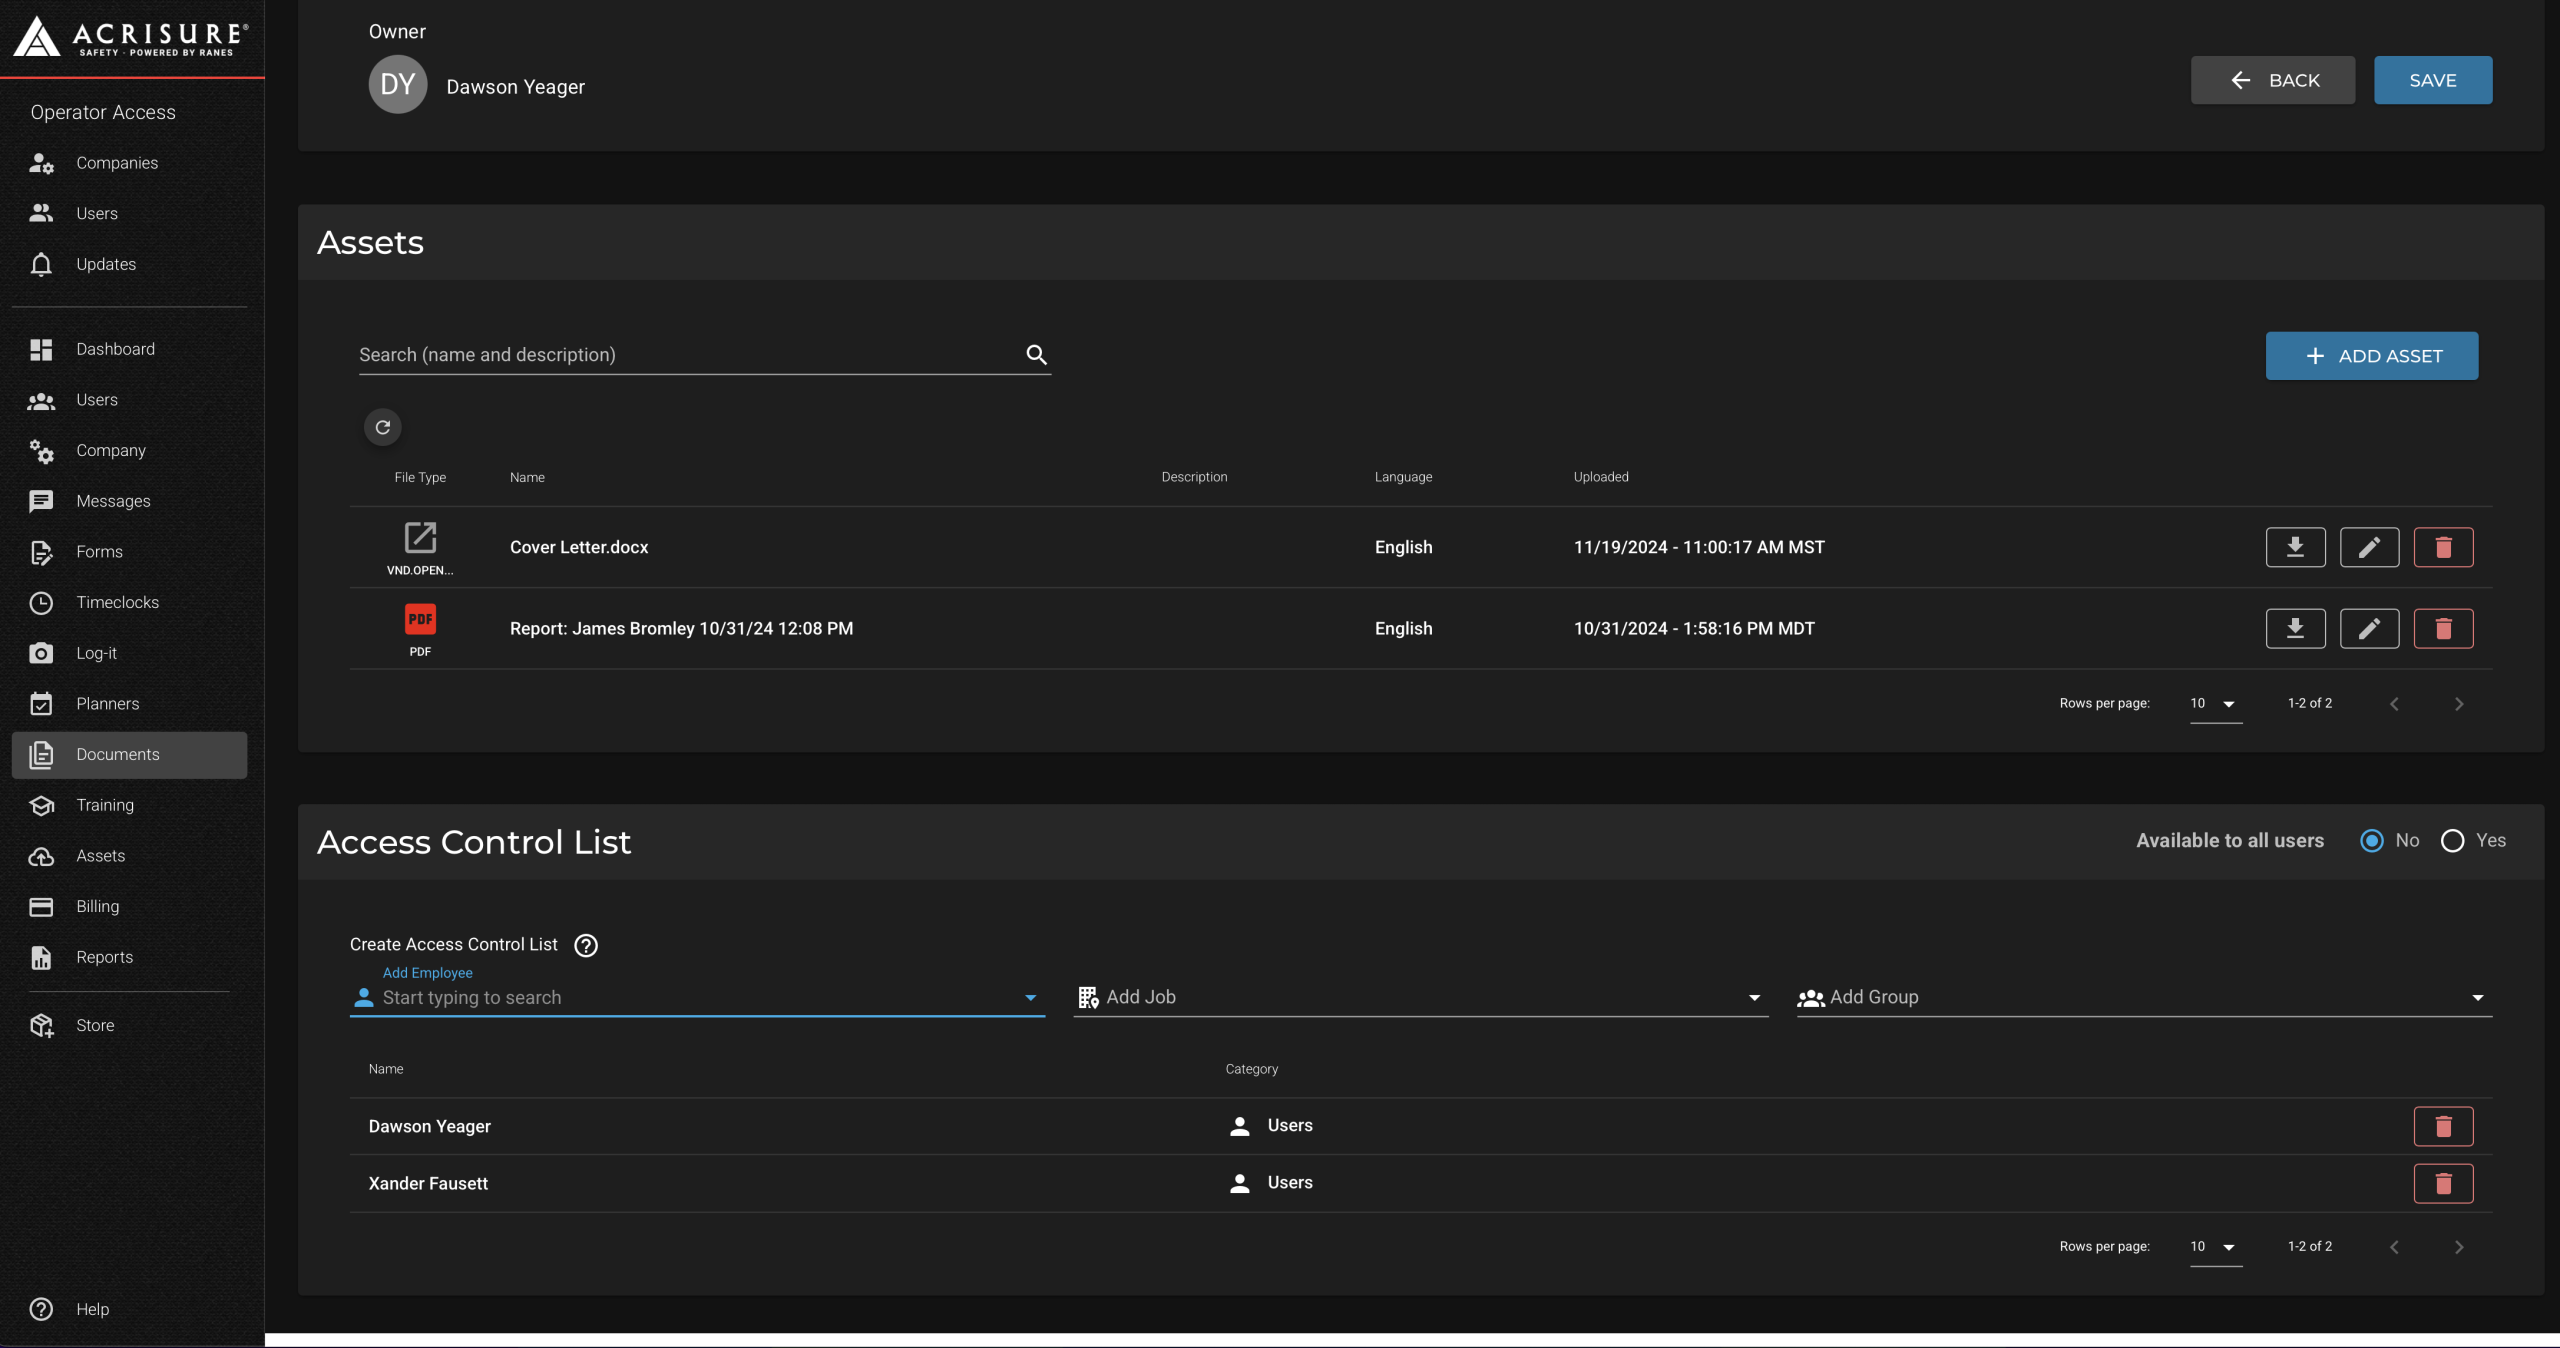2560x1348 pixels.
Task: Go to Dashboard
Action: [130, 349]
